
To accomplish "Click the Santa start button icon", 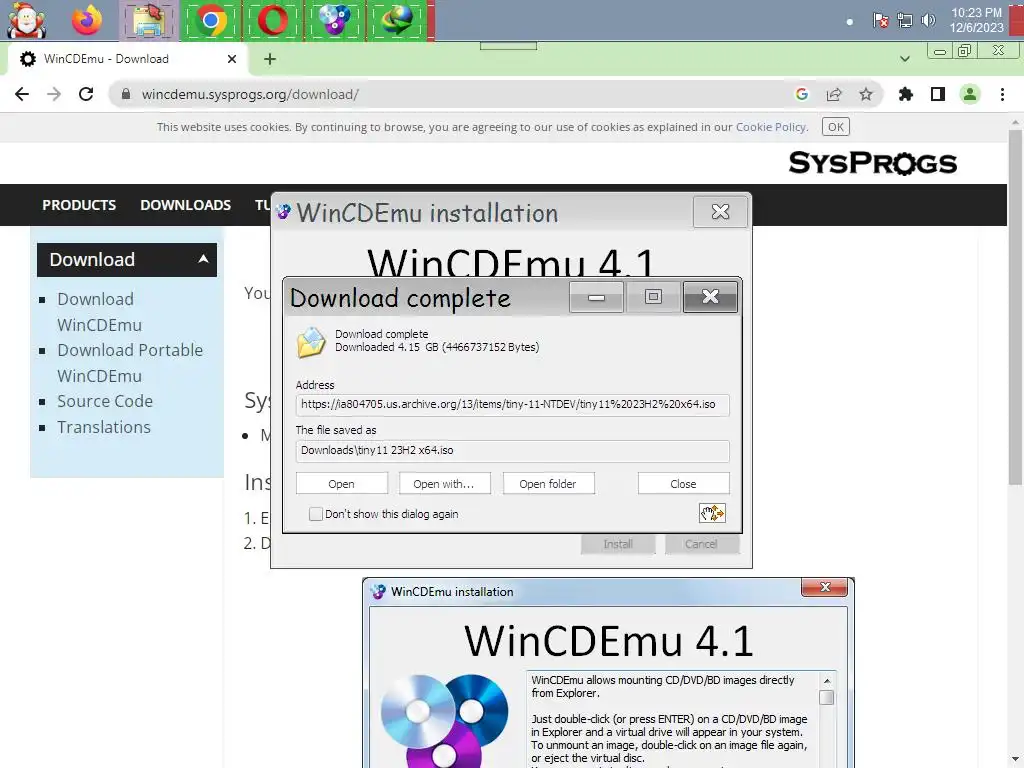I will pos(26,20).
